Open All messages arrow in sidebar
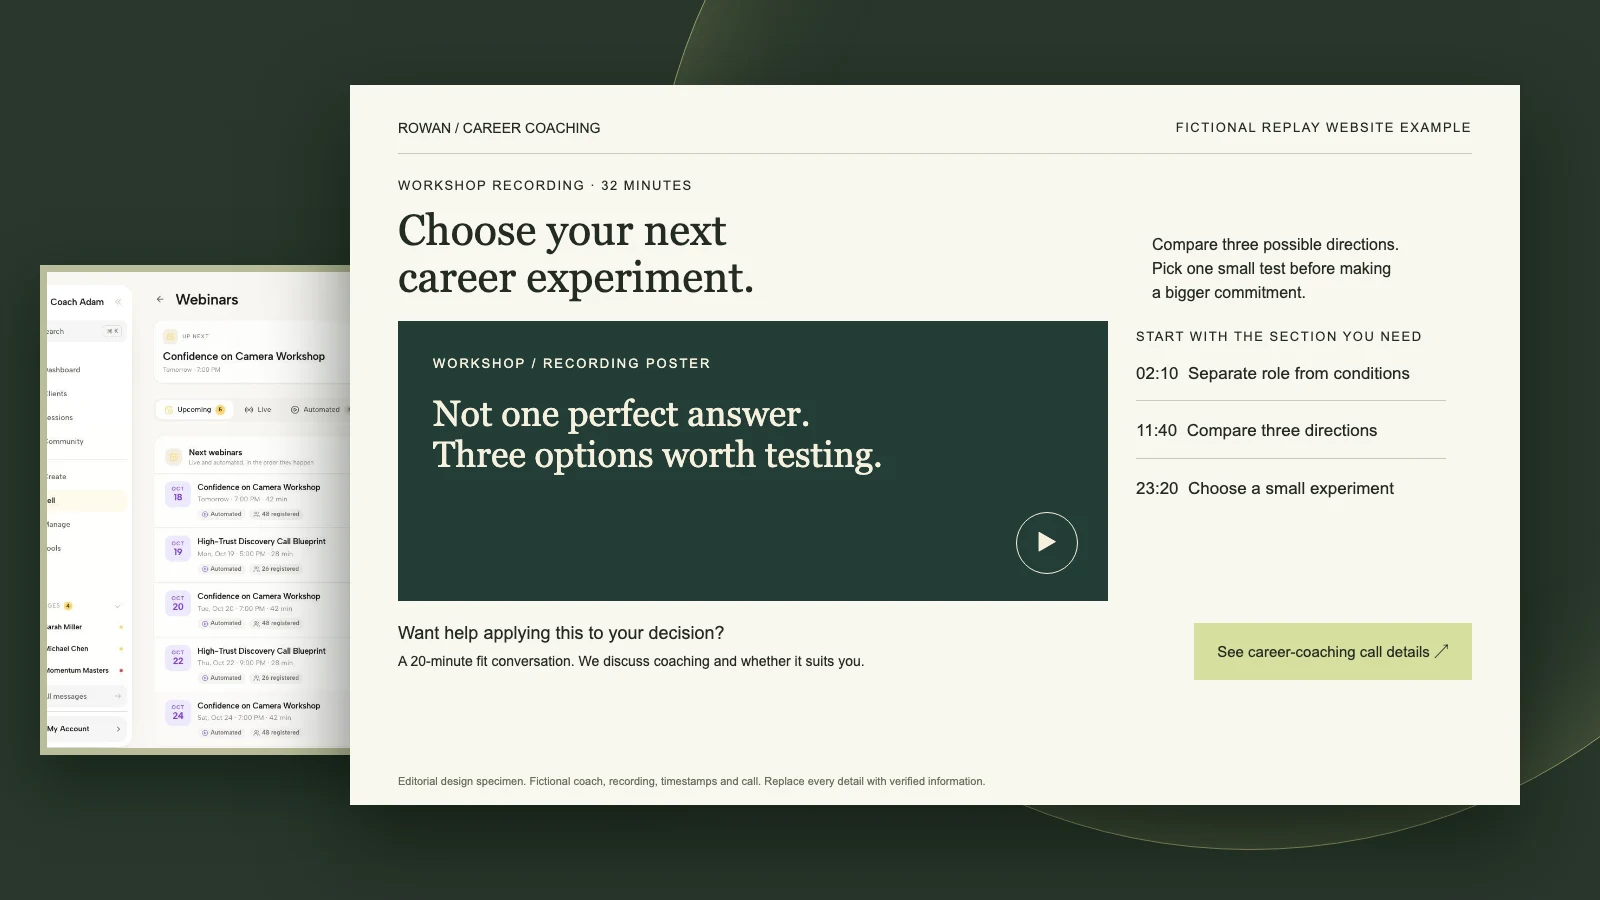Screen dimensions: 1600x900 118,696
